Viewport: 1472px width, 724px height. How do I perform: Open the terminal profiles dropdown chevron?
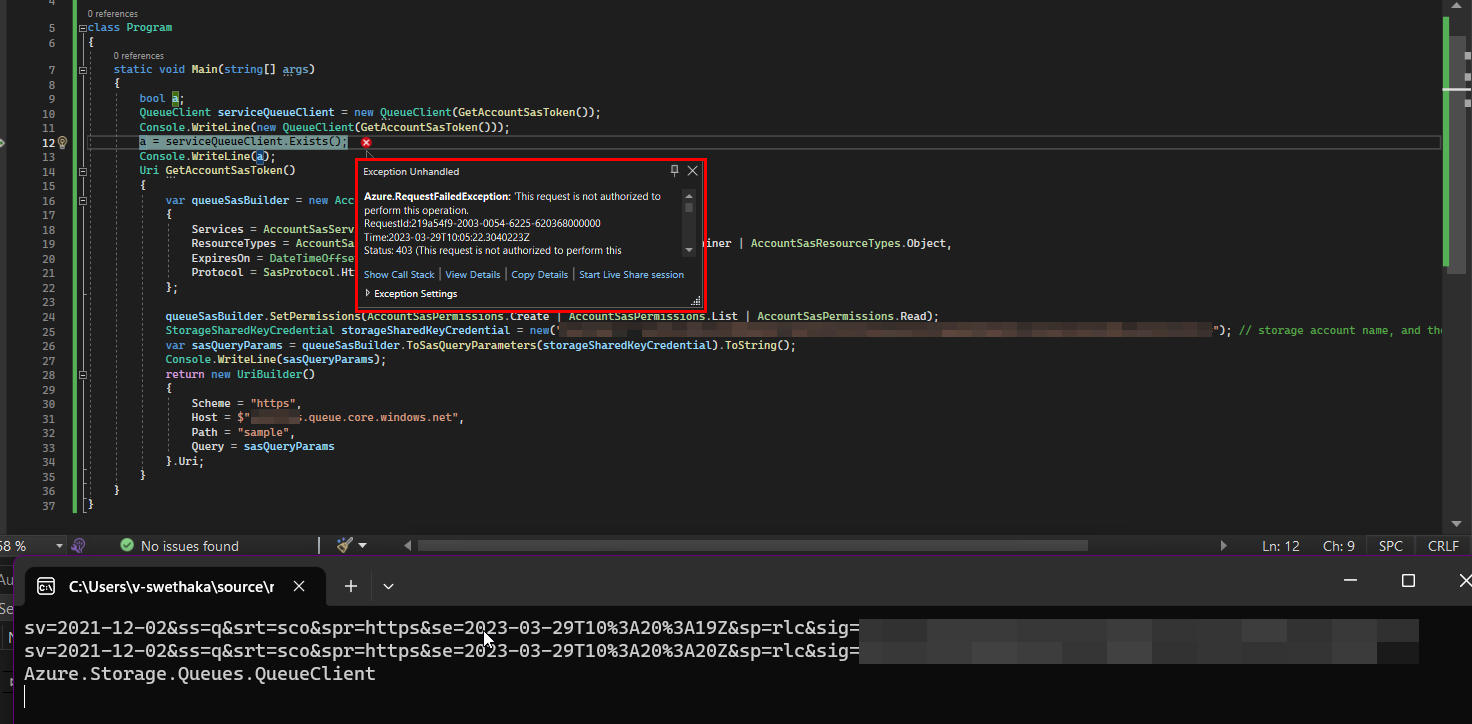[x=389, y=586]
